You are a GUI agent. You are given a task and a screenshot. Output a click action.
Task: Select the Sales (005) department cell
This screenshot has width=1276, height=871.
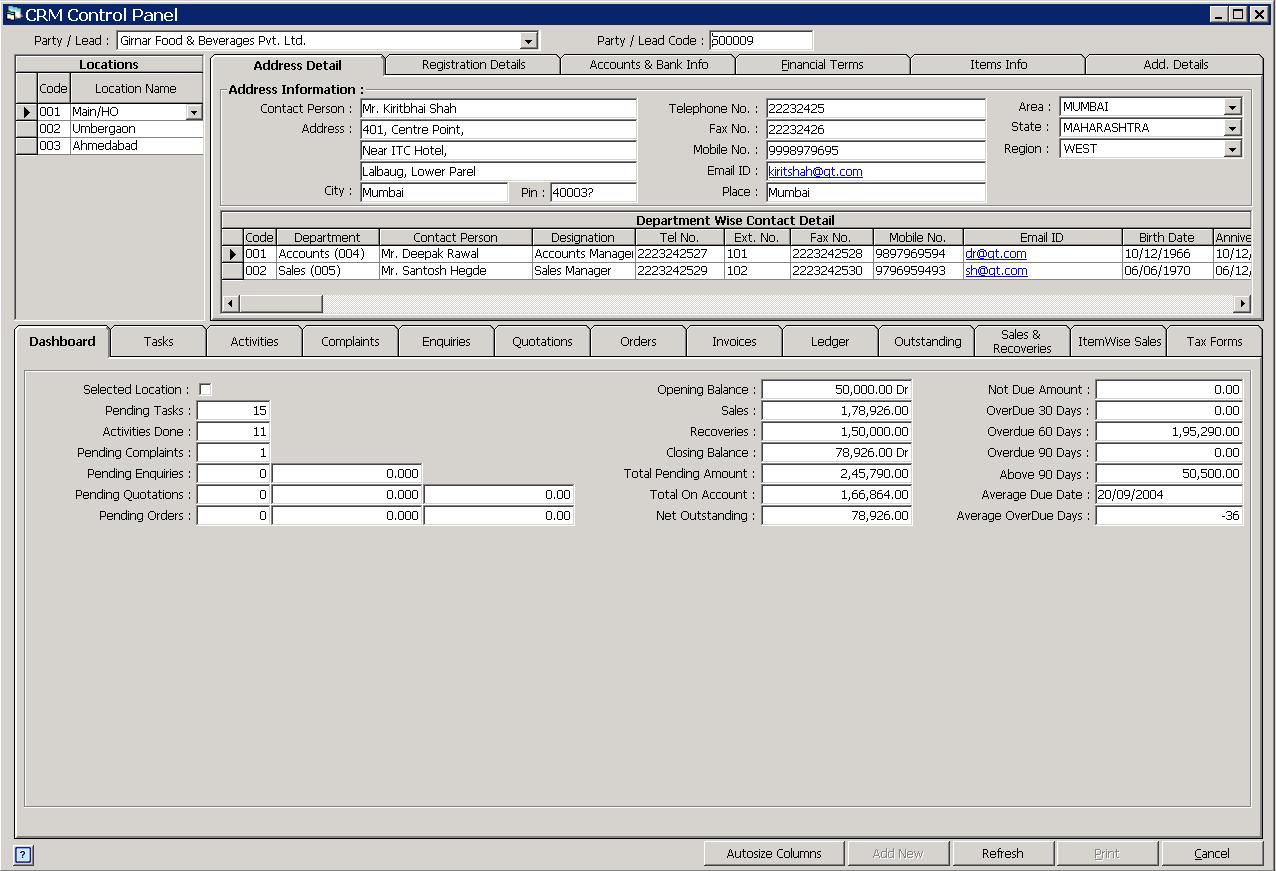tap(327, 271)
